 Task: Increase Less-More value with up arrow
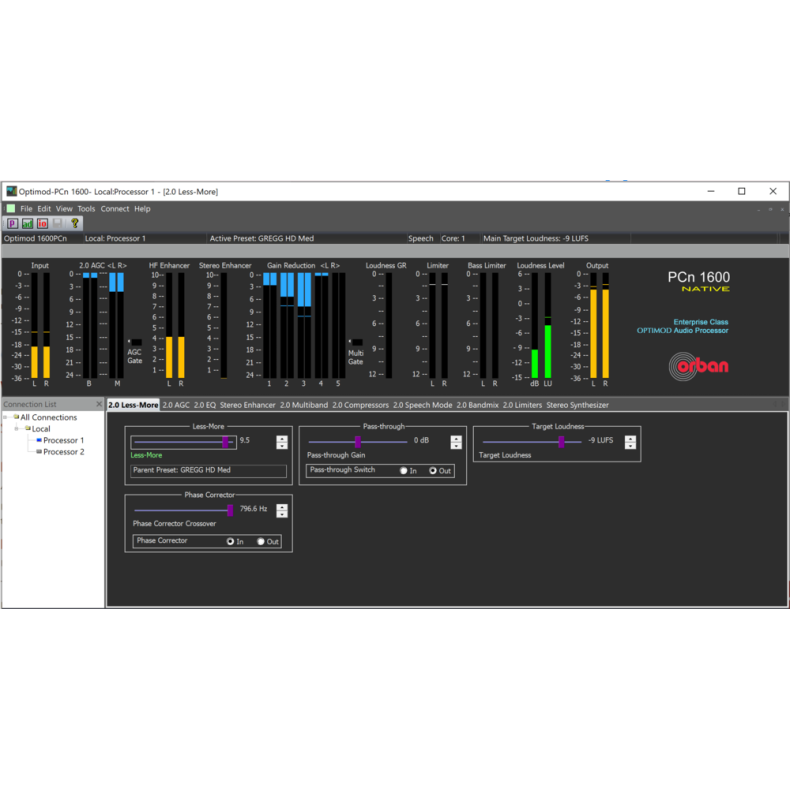pyautogui.click(x=282, y=439)
